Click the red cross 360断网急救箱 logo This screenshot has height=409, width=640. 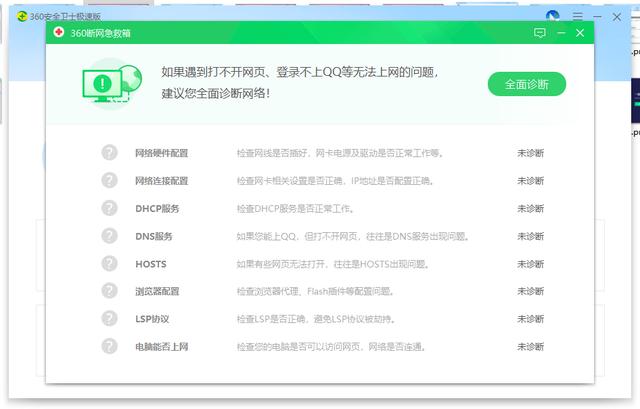tap(62, 33)
